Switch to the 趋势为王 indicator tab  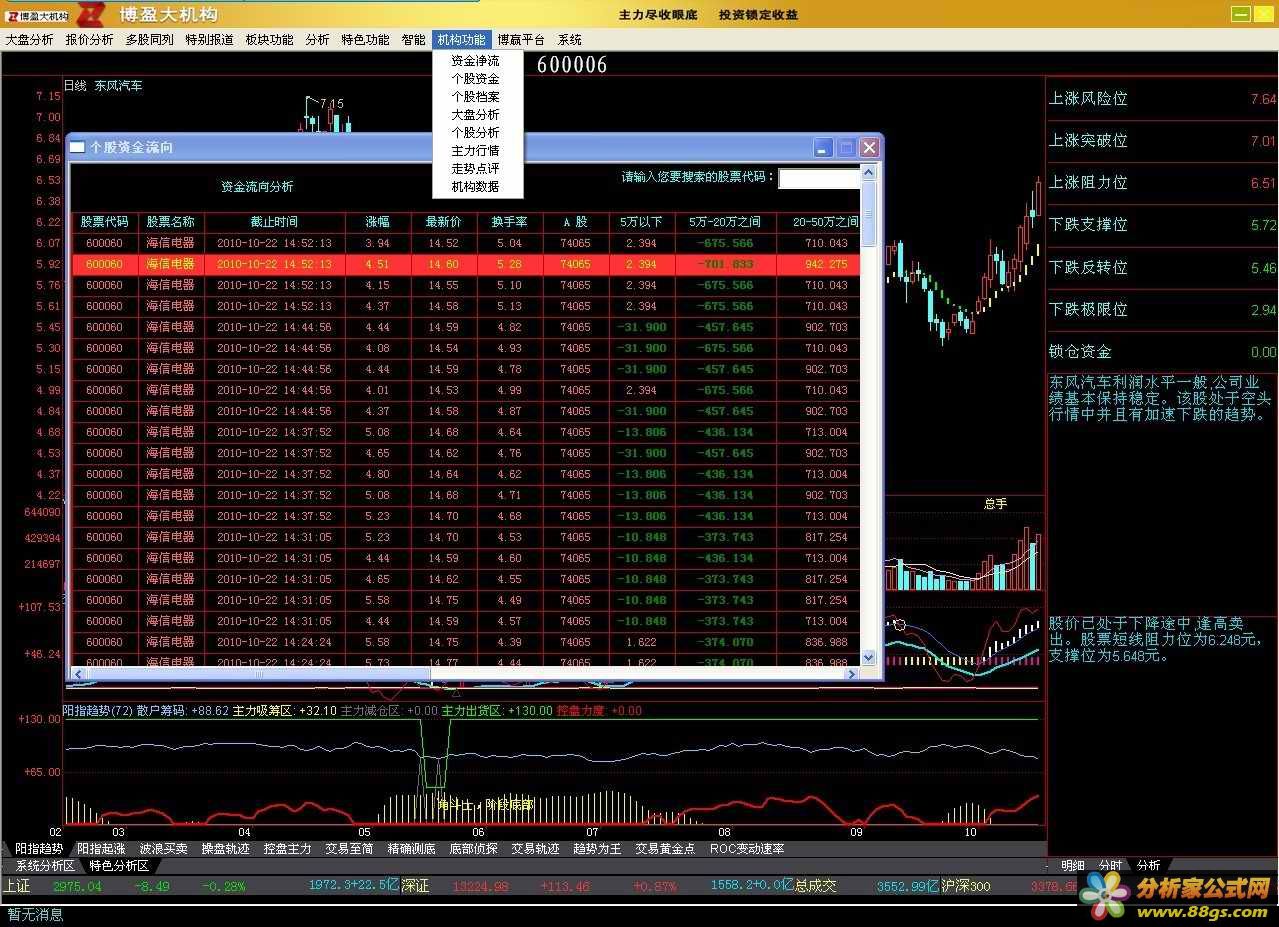coord(597,849)
